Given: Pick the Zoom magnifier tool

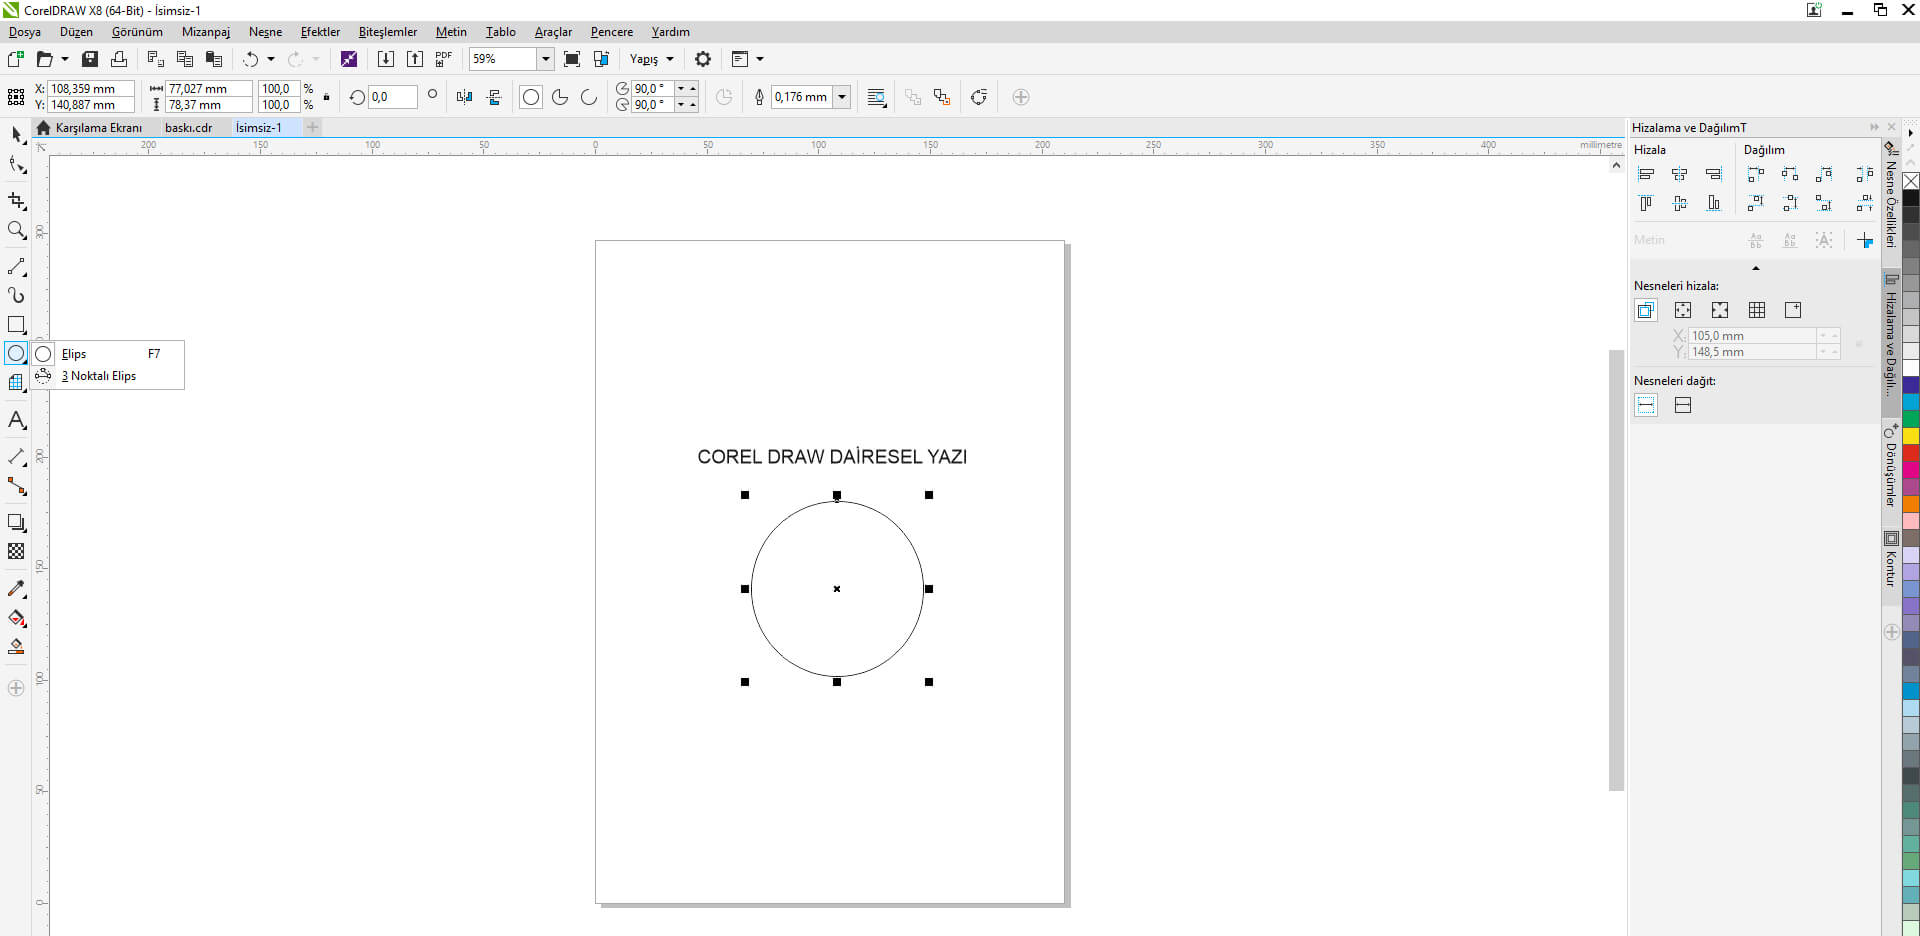Looking at the screenshot, I should pos(16,231).
